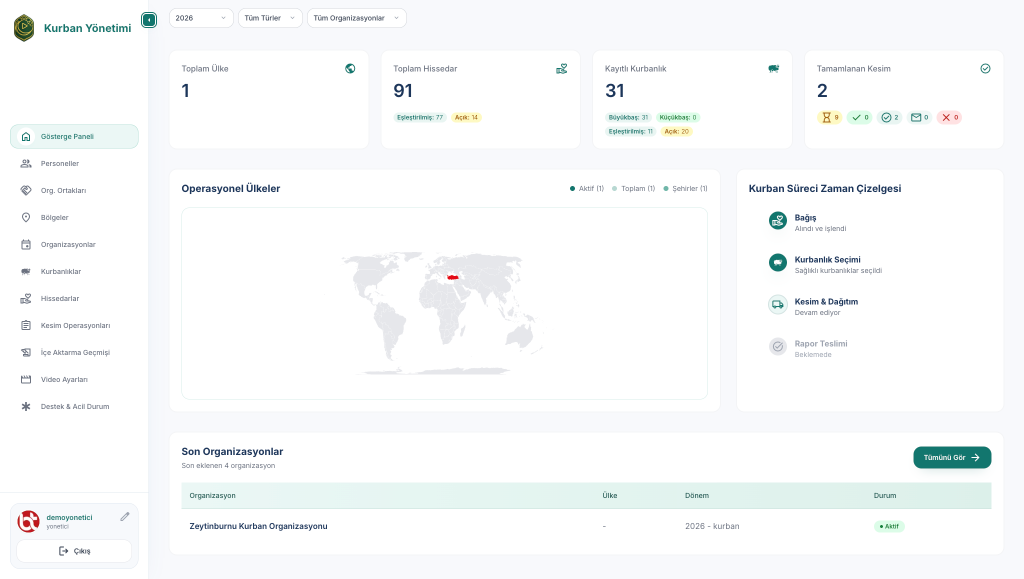This screenshot has width=1024, height=579.
Task: Expand the Tüm Türler dropdown
Action: pos(270,18)
